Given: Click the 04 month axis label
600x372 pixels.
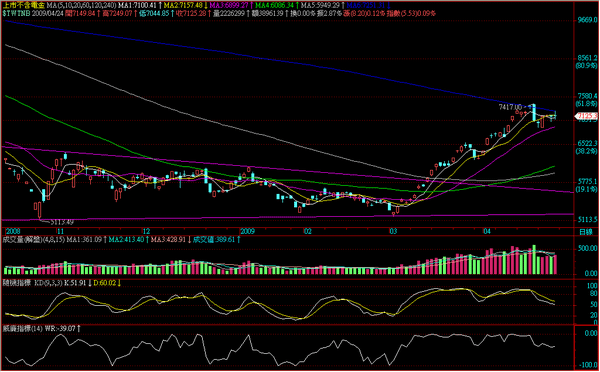Looking at the screenshot, I should click(487, 232).
